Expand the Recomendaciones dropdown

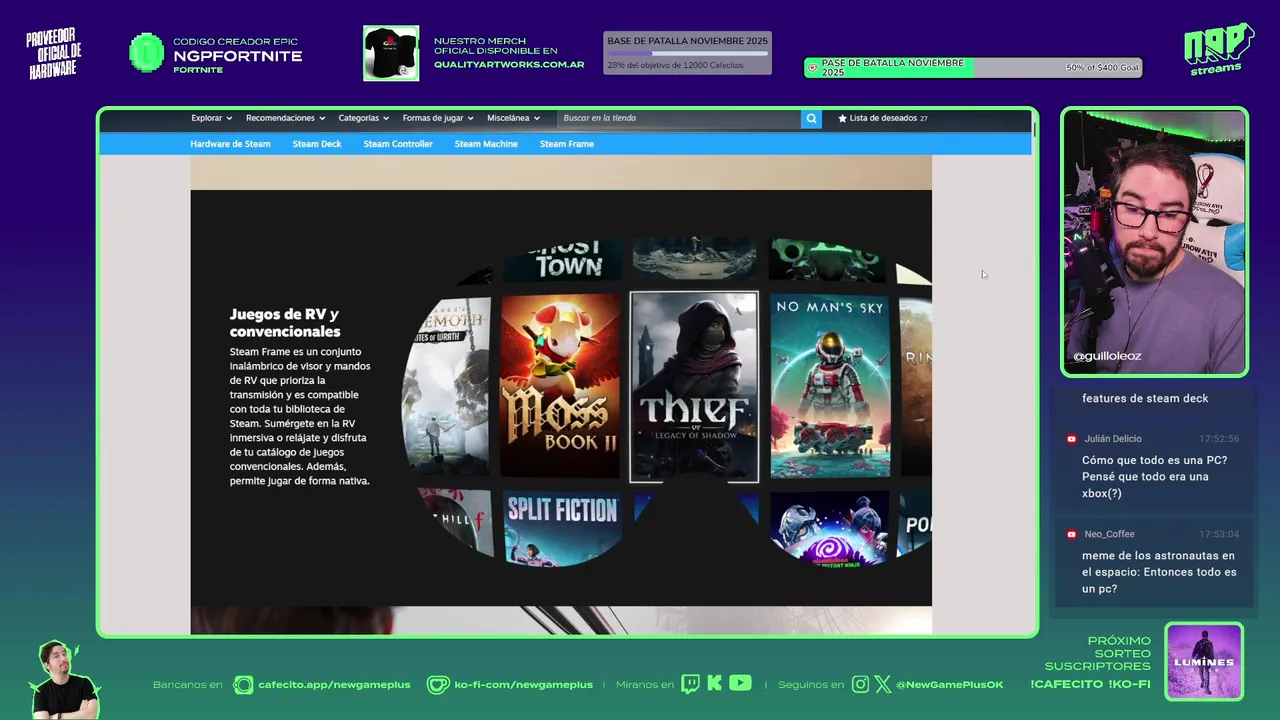pos(285,118)
